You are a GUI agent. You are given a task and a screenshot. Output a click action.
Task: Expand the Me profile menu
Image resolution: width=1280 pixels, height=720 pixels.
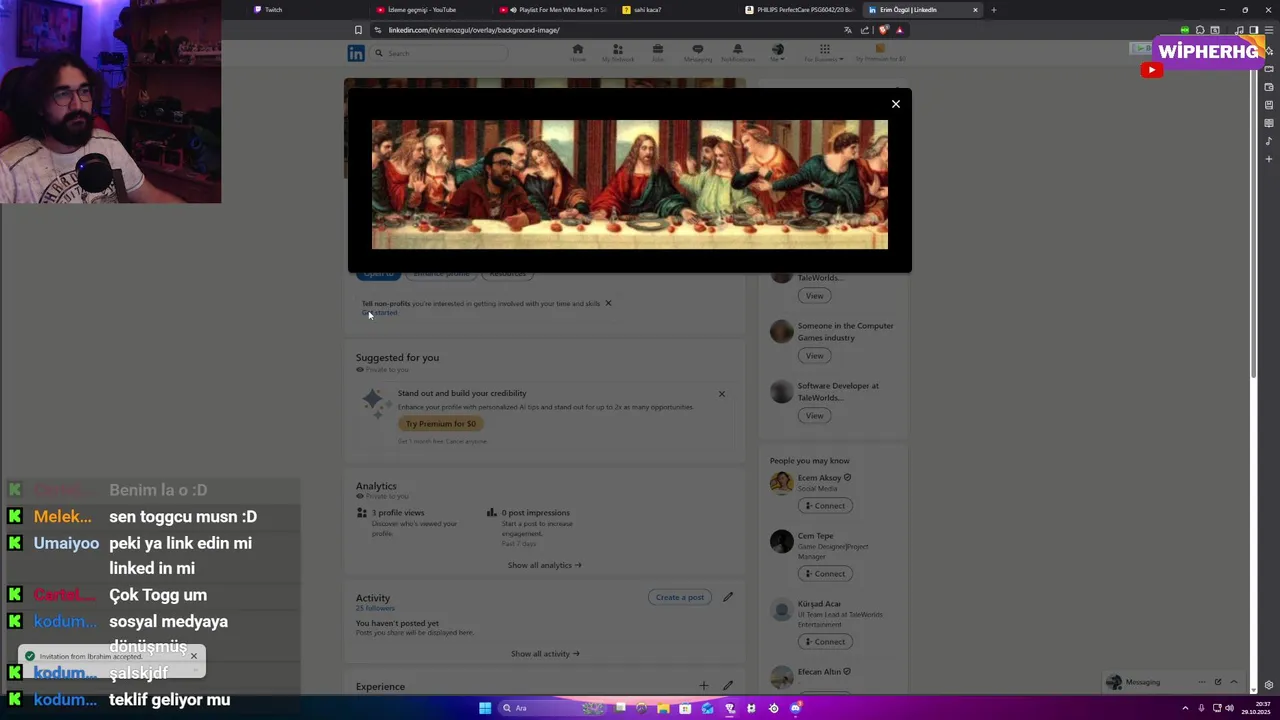click(x=778, y=53)
